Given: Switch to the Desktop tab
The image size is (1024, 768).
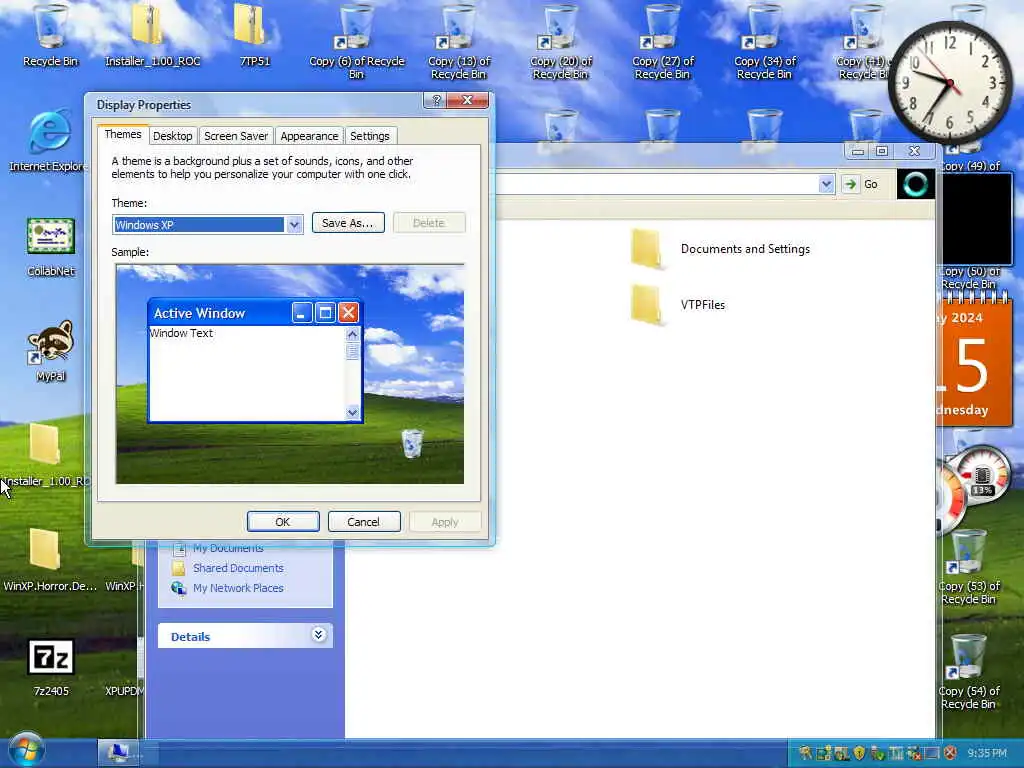Looking at the screenshot, I should (172, 136).
